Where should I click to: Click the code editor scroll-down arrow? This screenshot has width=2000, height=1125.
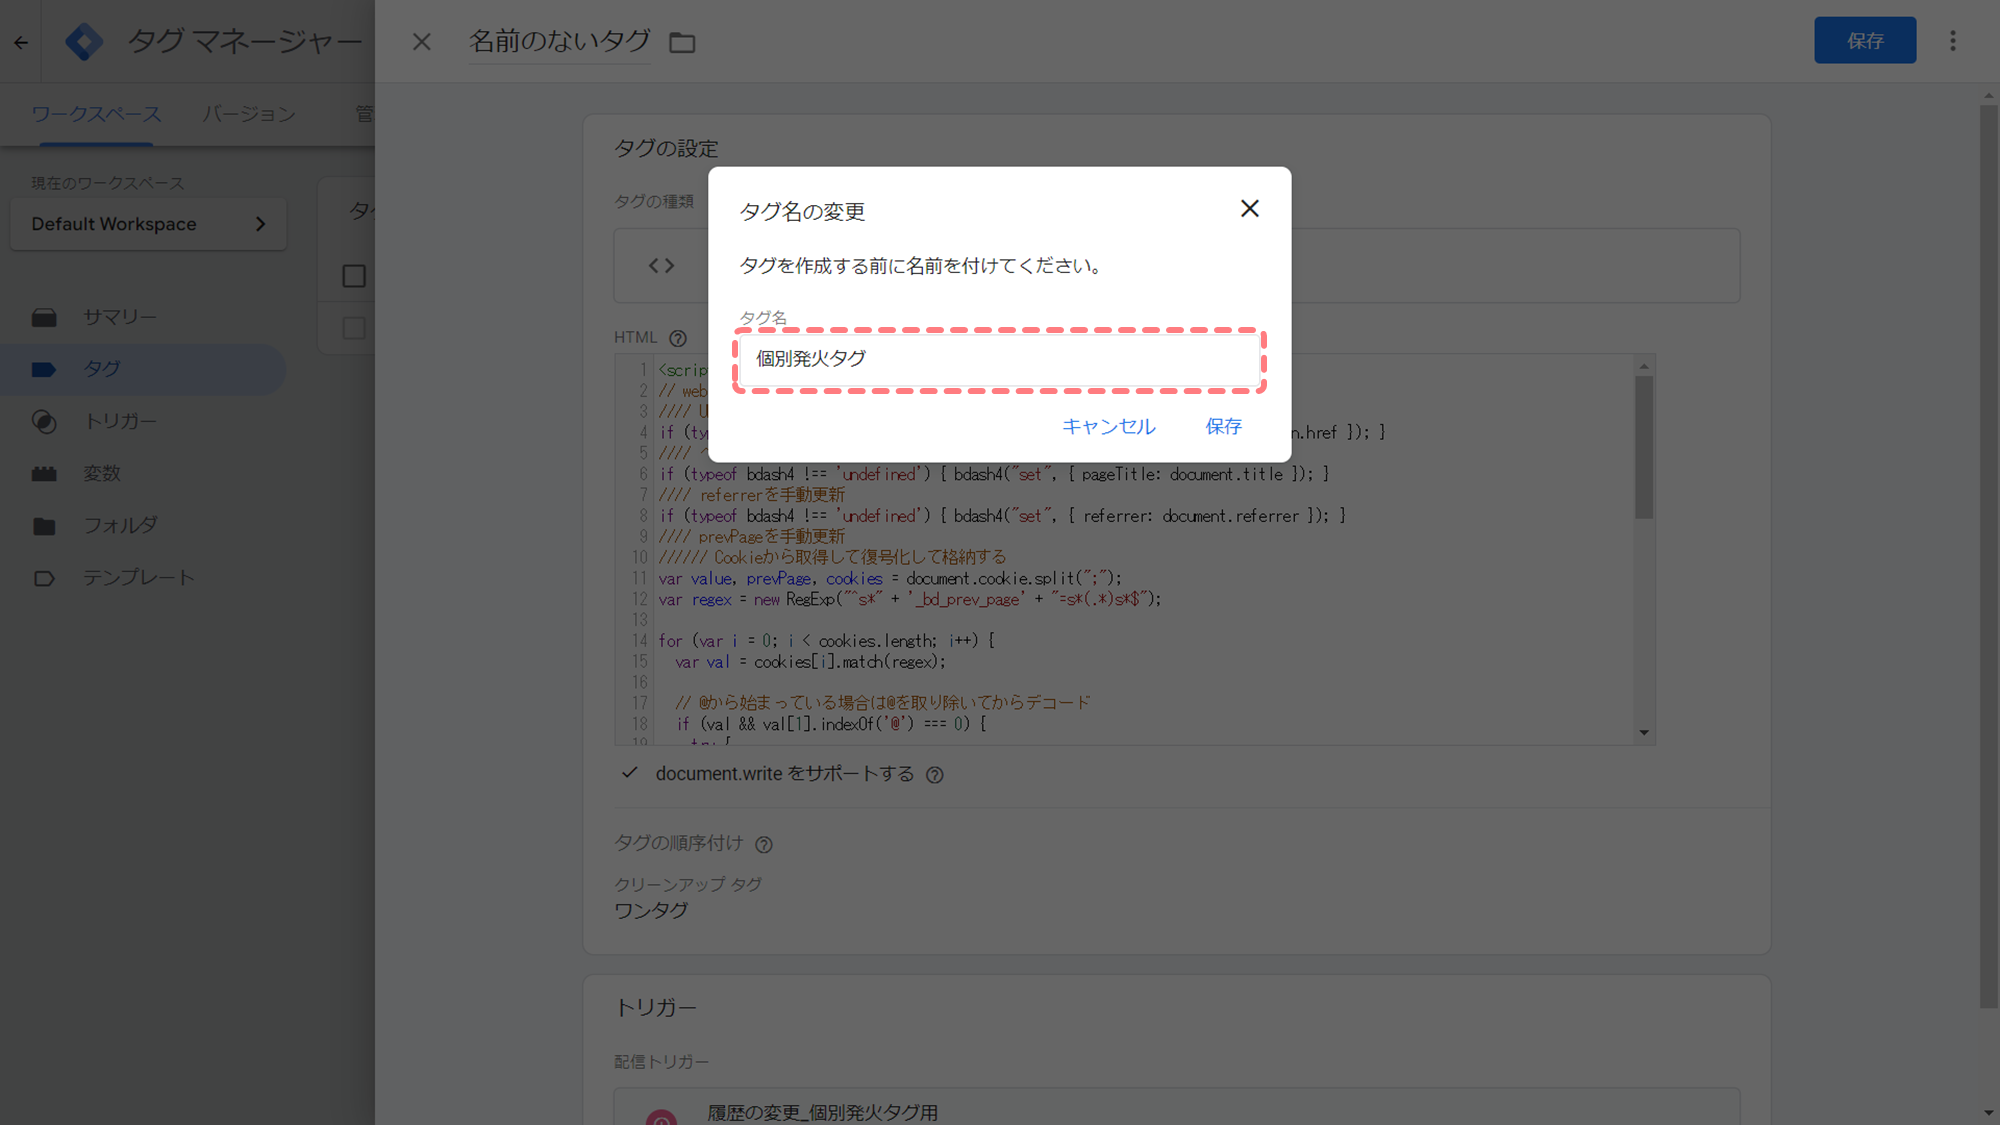1644,733
